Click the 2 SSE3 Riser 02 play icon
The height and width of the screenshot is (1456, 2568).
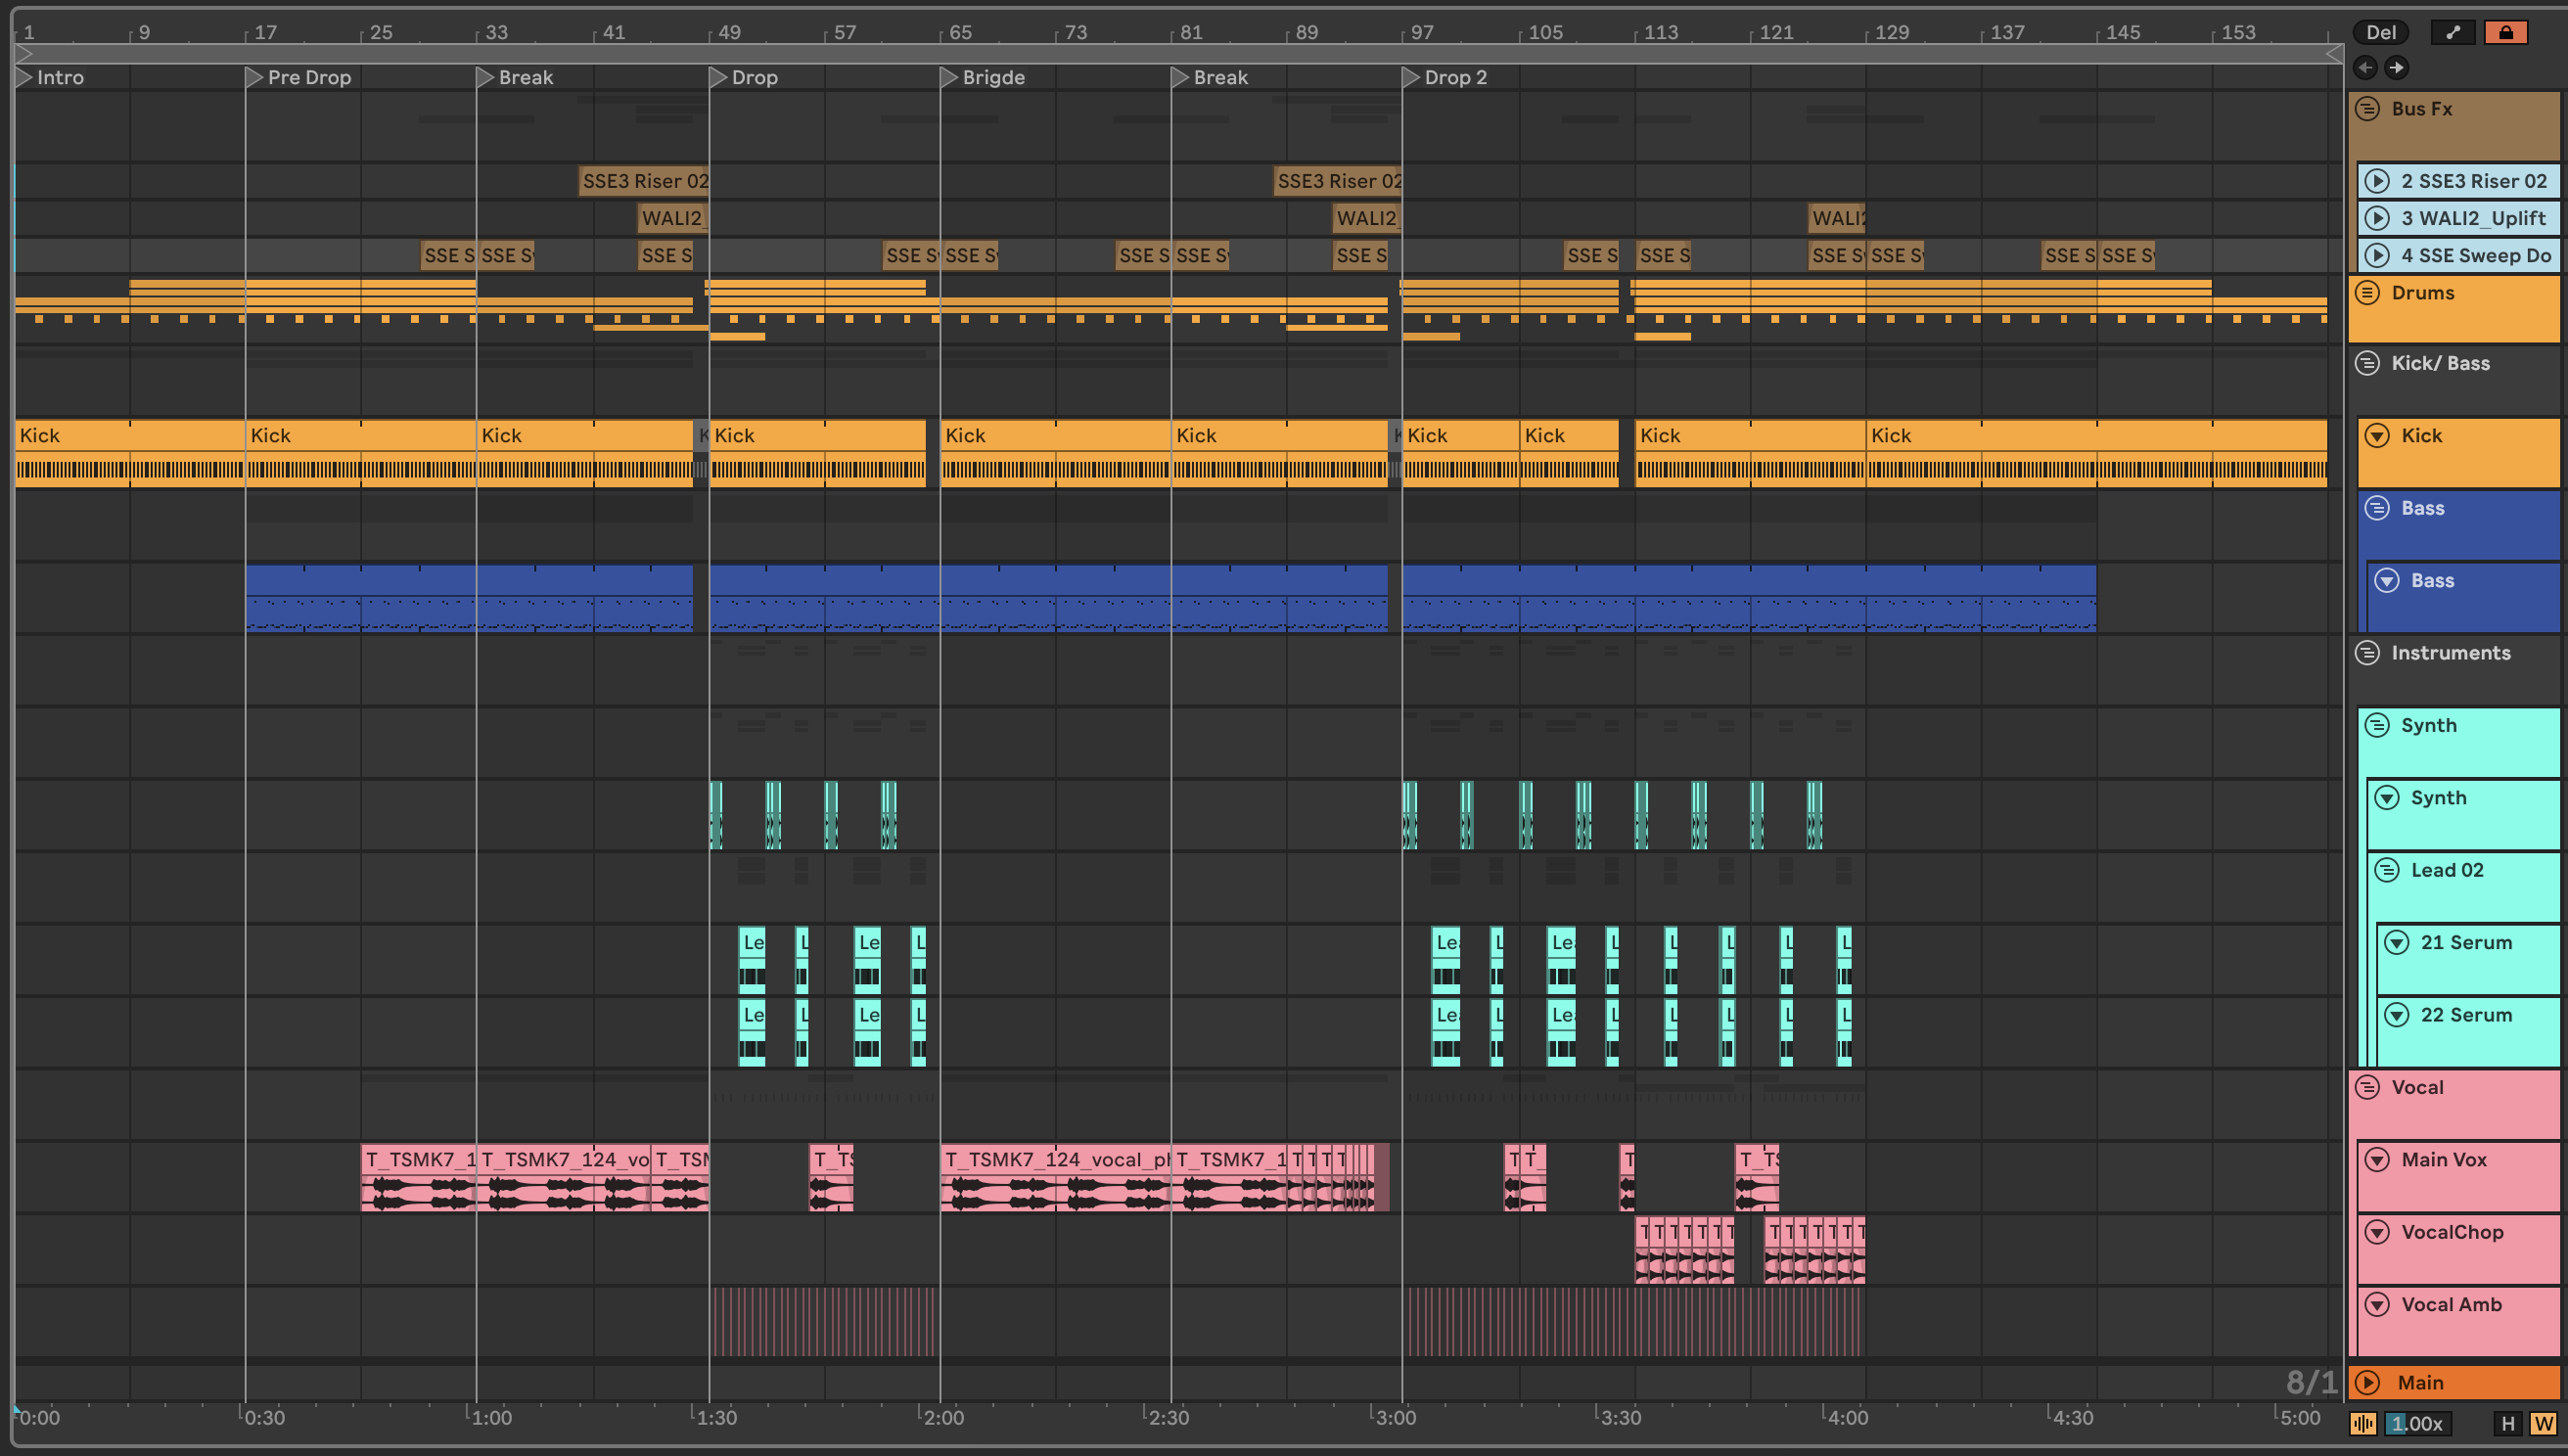click(x=2377, y=181)
